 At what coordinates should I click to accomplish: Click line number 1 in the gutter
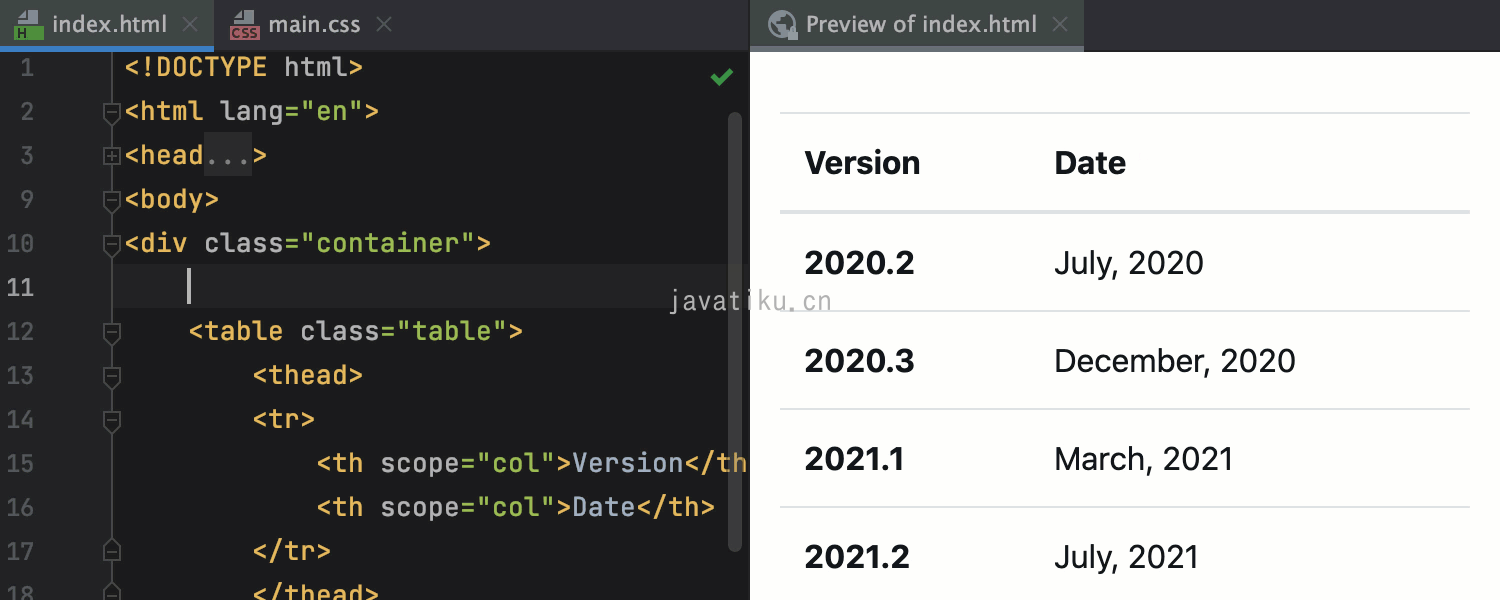tap(27, 68)
